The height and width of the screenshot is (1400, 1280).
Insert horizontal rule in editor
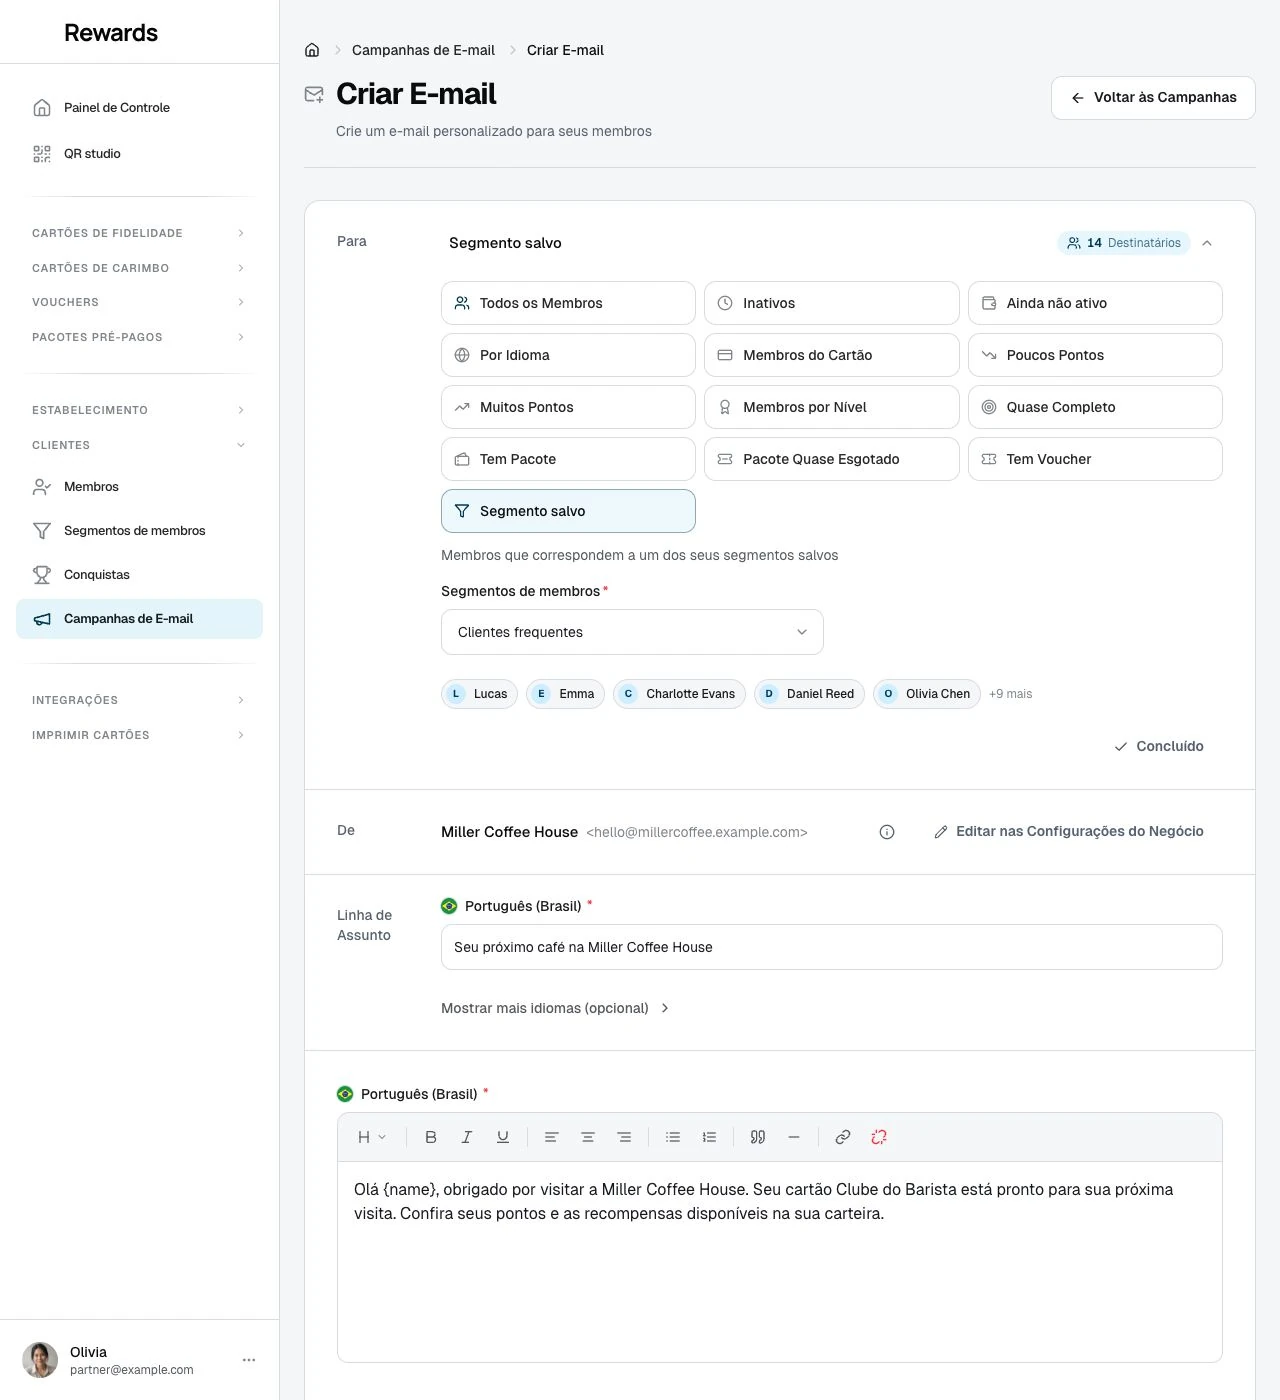click(x=794, y=1137)
